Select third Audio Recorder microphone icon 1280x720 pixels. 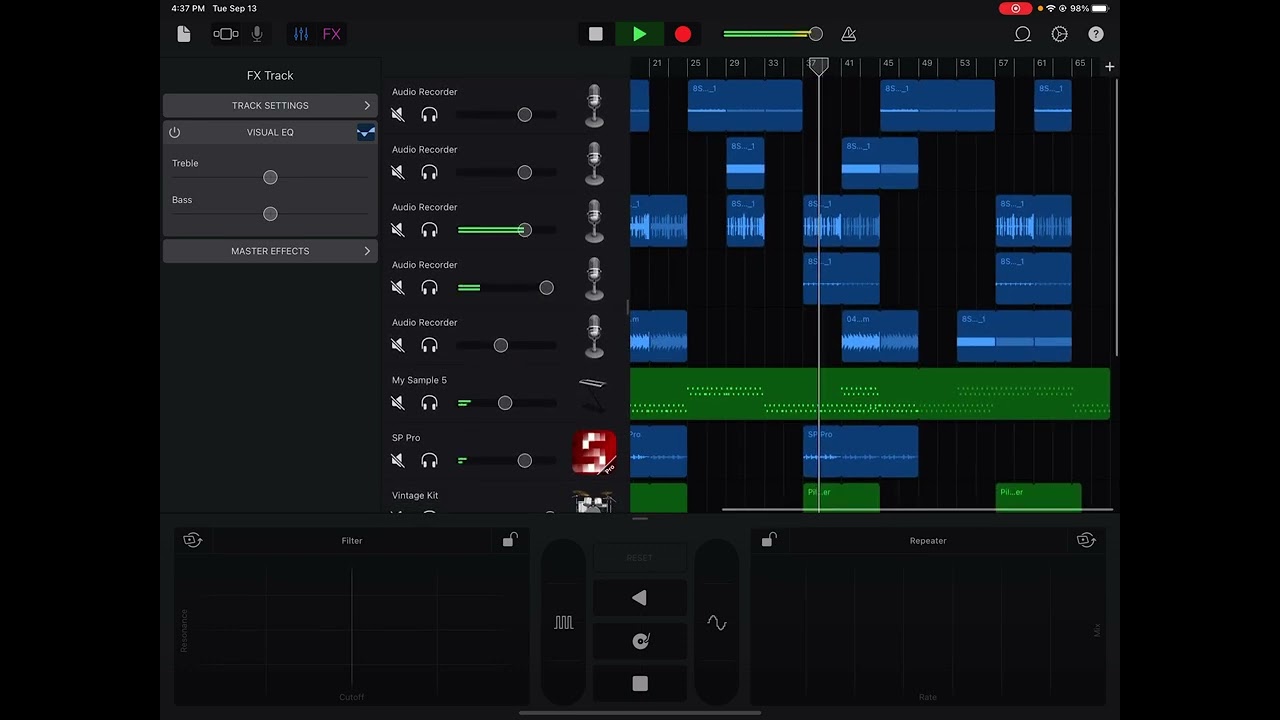595,221
